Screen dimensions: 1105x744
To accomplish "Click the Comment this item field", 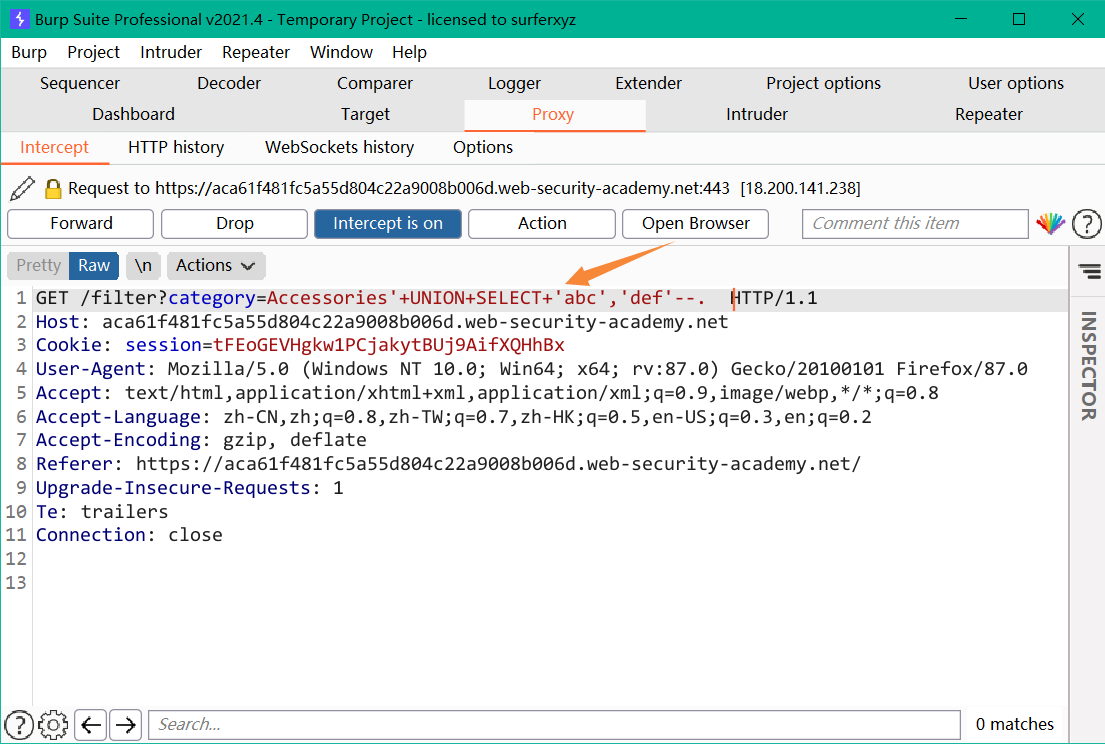I will click(915, 224).
